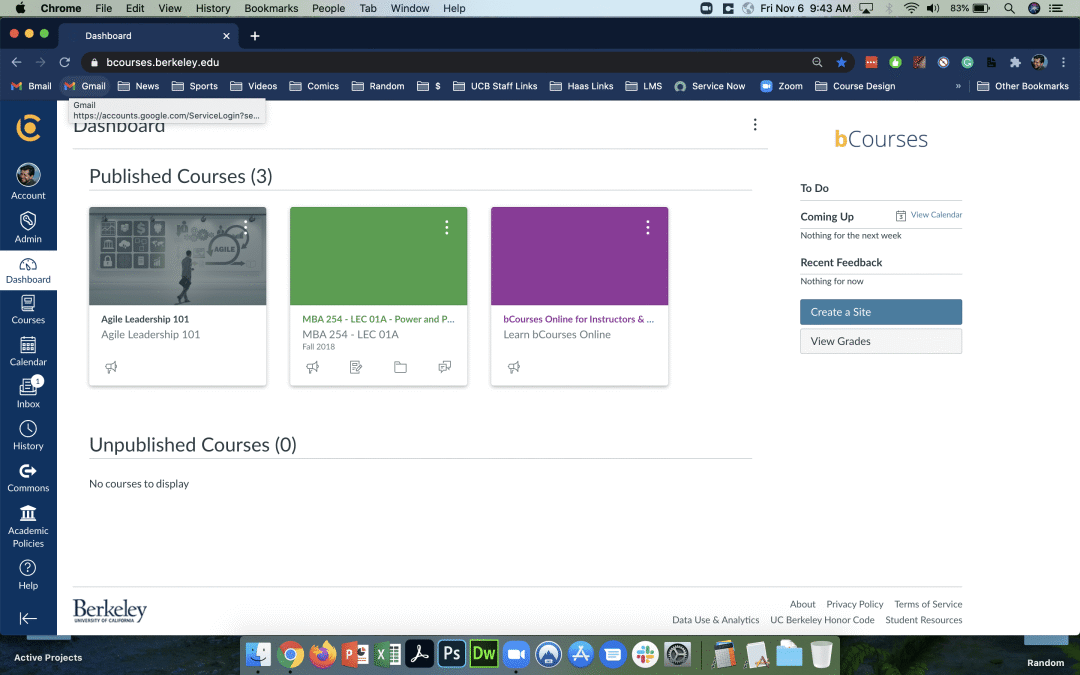Open the Inbox in sidebar
The width and height of the screenshot is (1080, 675).
[x=28, y=392]
